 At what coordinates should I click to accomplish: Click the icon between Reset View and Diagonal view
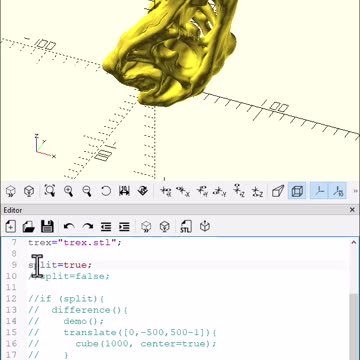coord(124,191)
